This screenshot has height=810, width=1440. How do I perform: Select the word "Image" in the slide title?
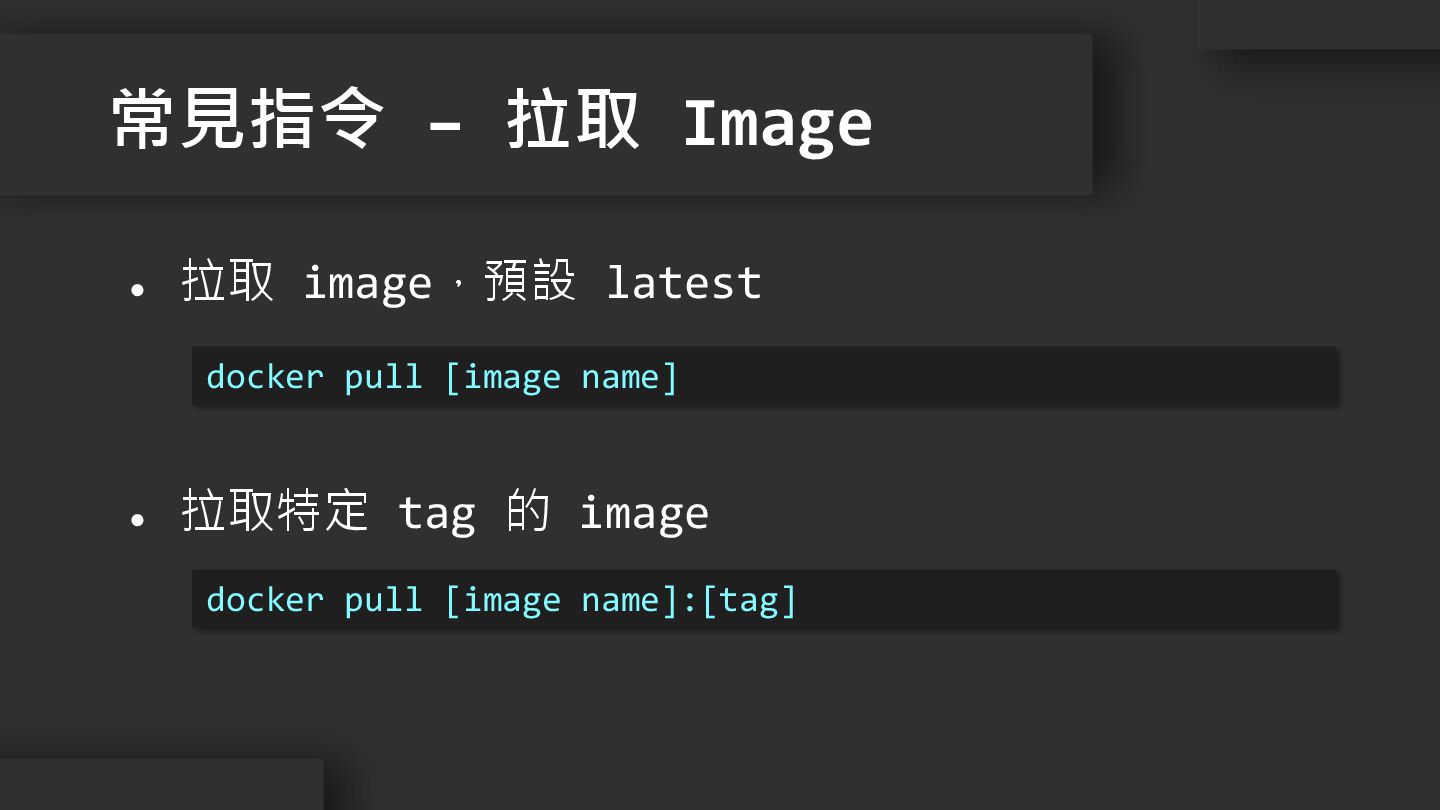point(777,124)
